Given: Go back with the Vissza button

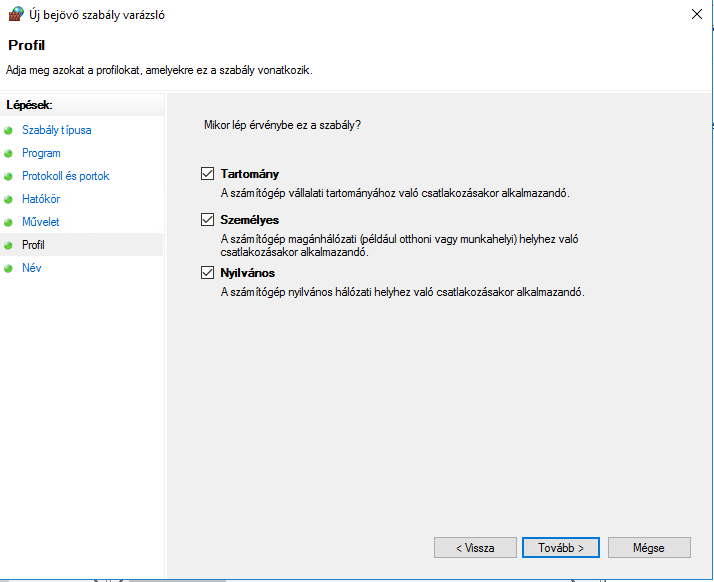Looking at the screenshot, I should (x=475, y=548).
